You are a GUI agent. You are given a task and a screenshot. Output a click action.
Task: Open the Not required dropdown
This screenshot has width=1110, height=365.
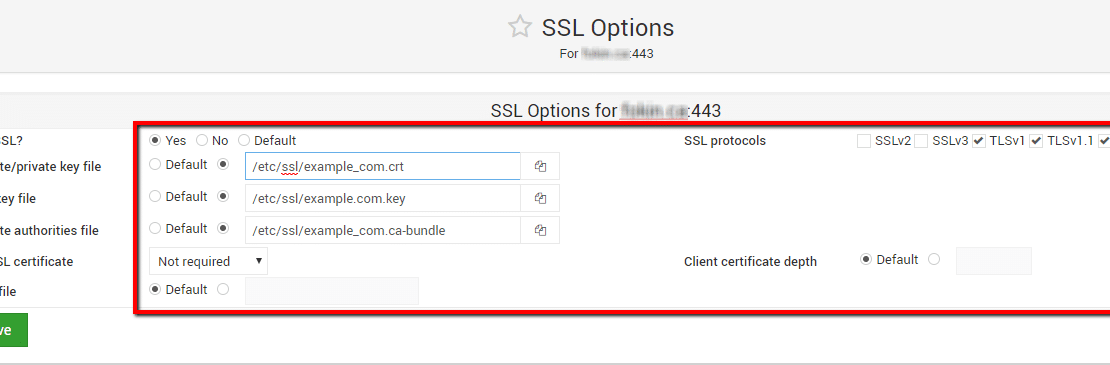(x=208, y=261)
